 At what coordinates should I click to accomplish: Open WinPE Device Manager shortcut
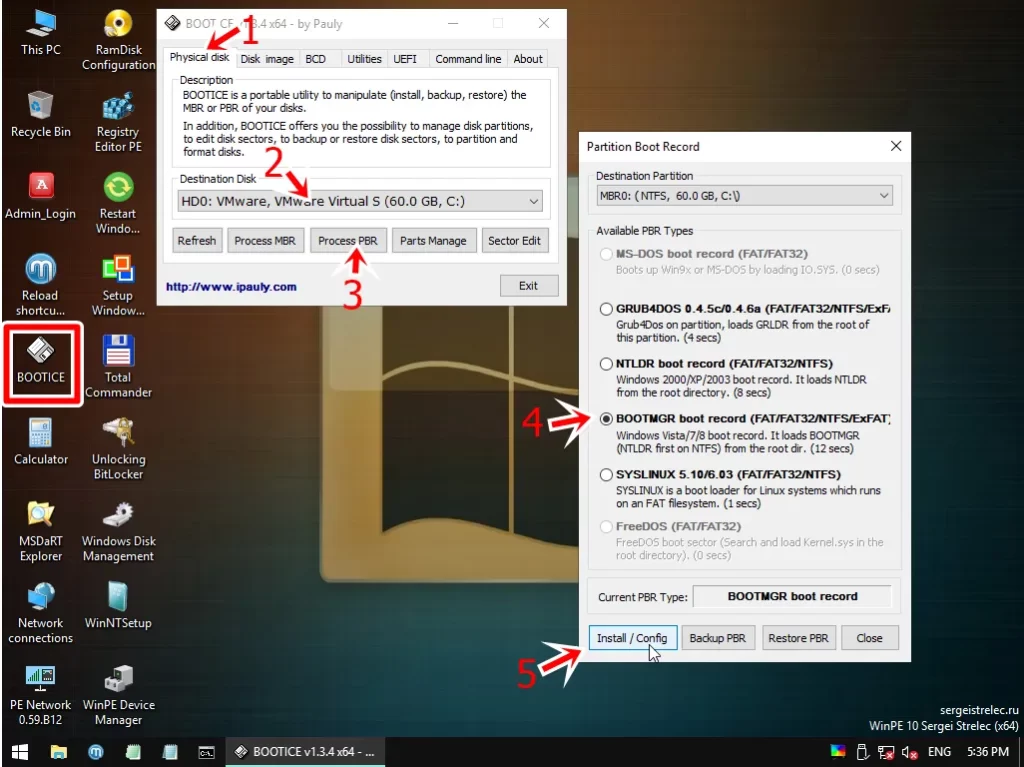118,695
